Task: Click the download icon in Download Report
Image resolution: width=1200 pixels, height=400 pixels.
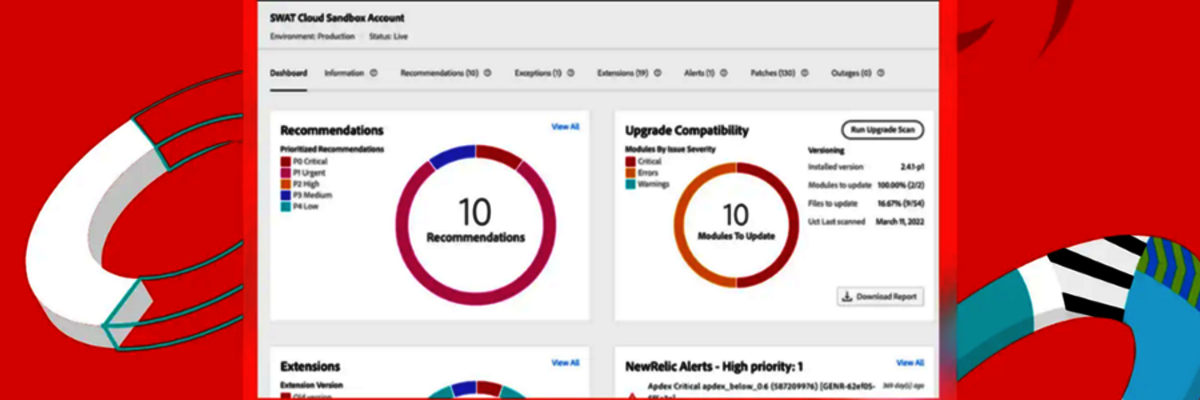Action: point(848,297)
